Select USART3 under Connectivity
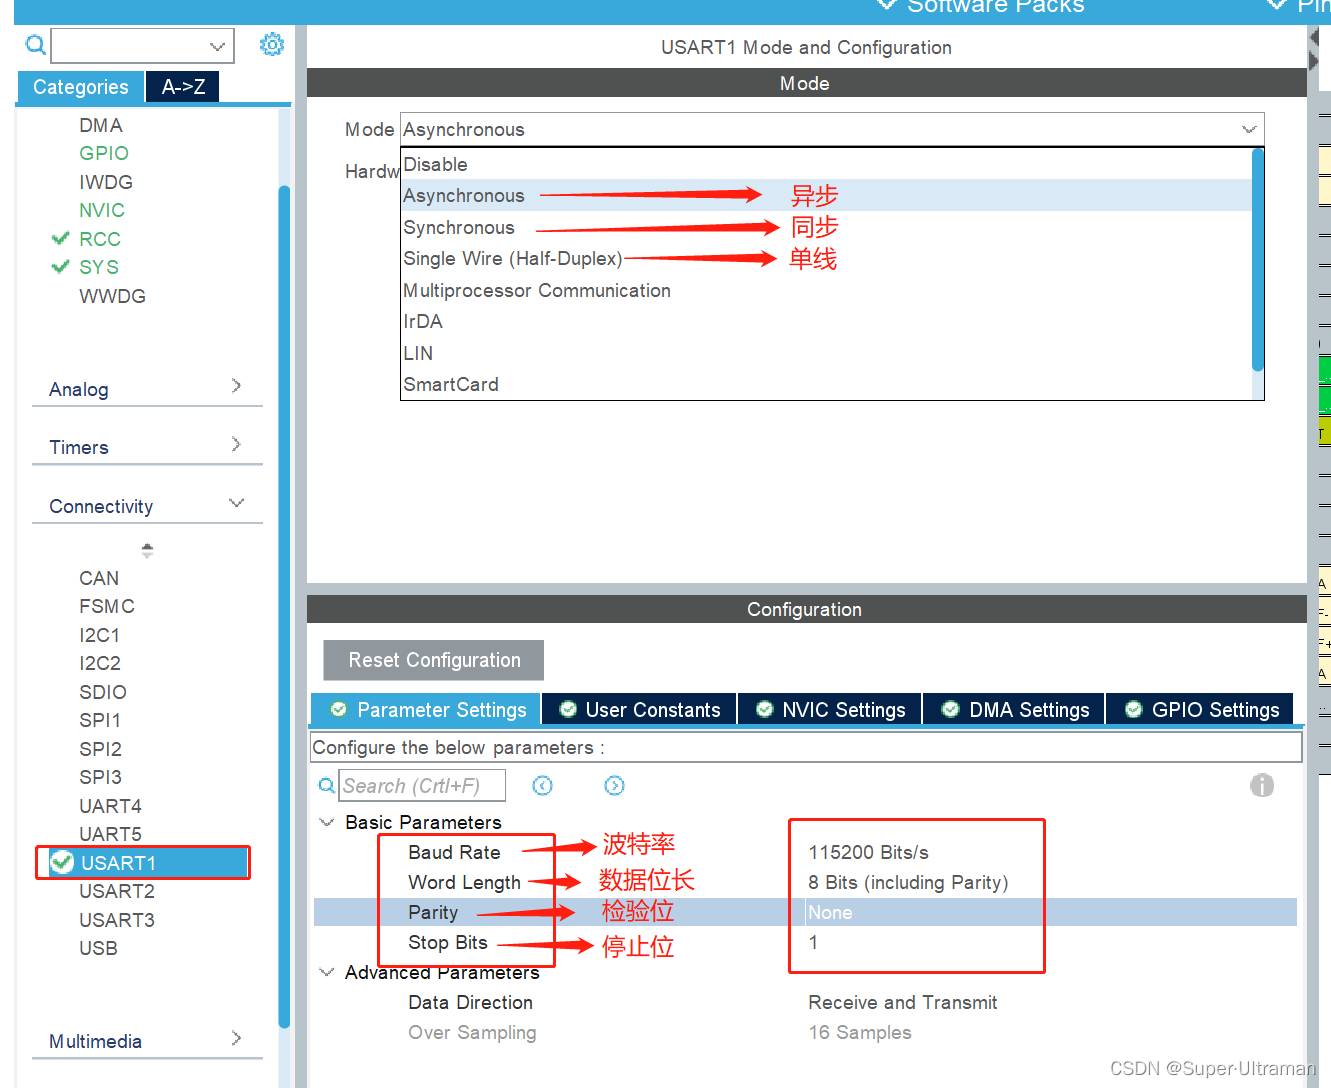The height and width of the screenshot is (1088, 1331). coord(117,920)
